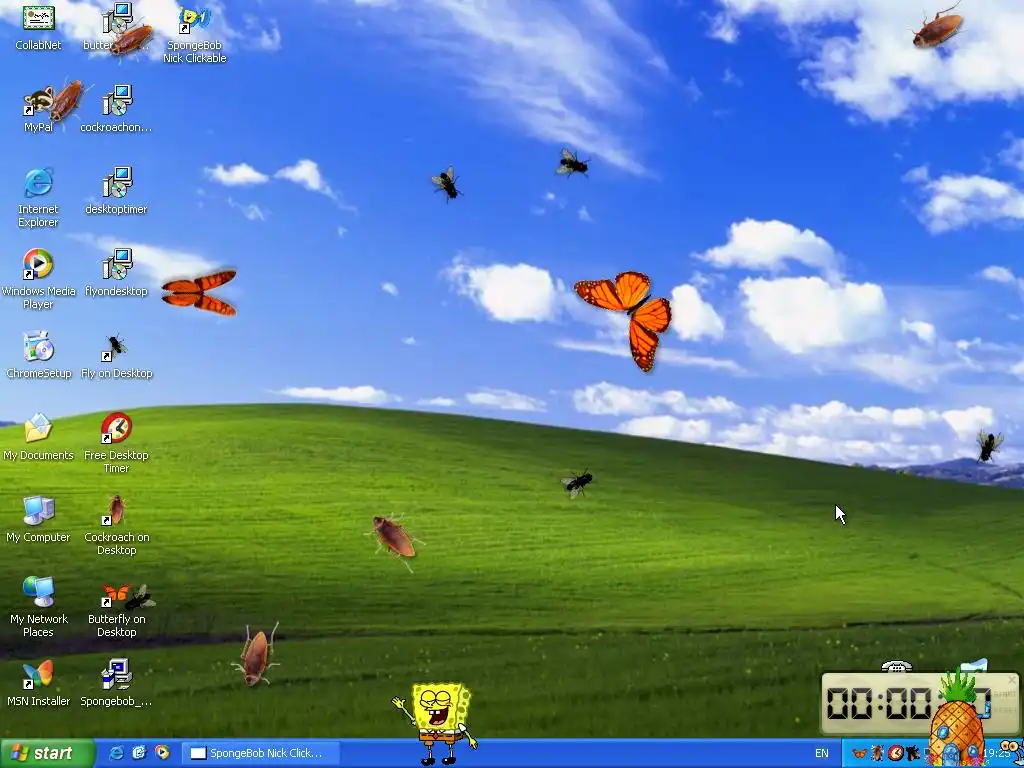Launch the Free Desktop Timer shortcut

point(116,443)
